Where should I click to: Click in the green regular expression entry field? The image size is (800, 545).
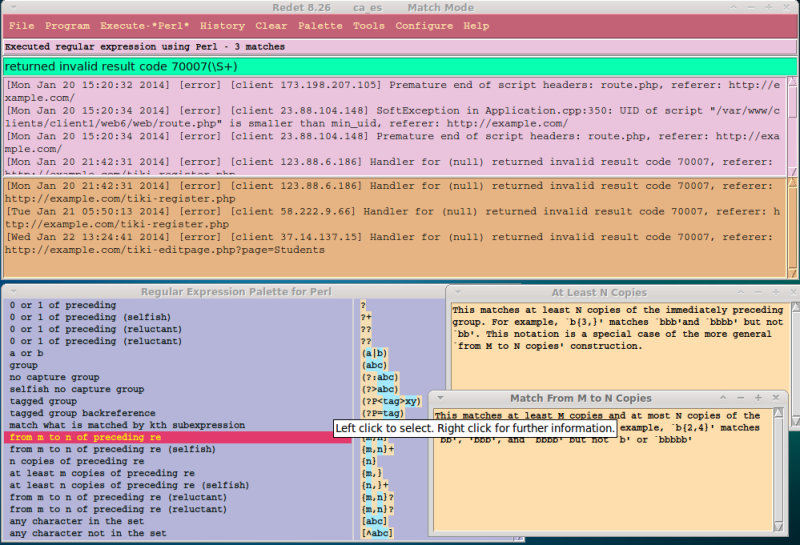click(400, 66)
